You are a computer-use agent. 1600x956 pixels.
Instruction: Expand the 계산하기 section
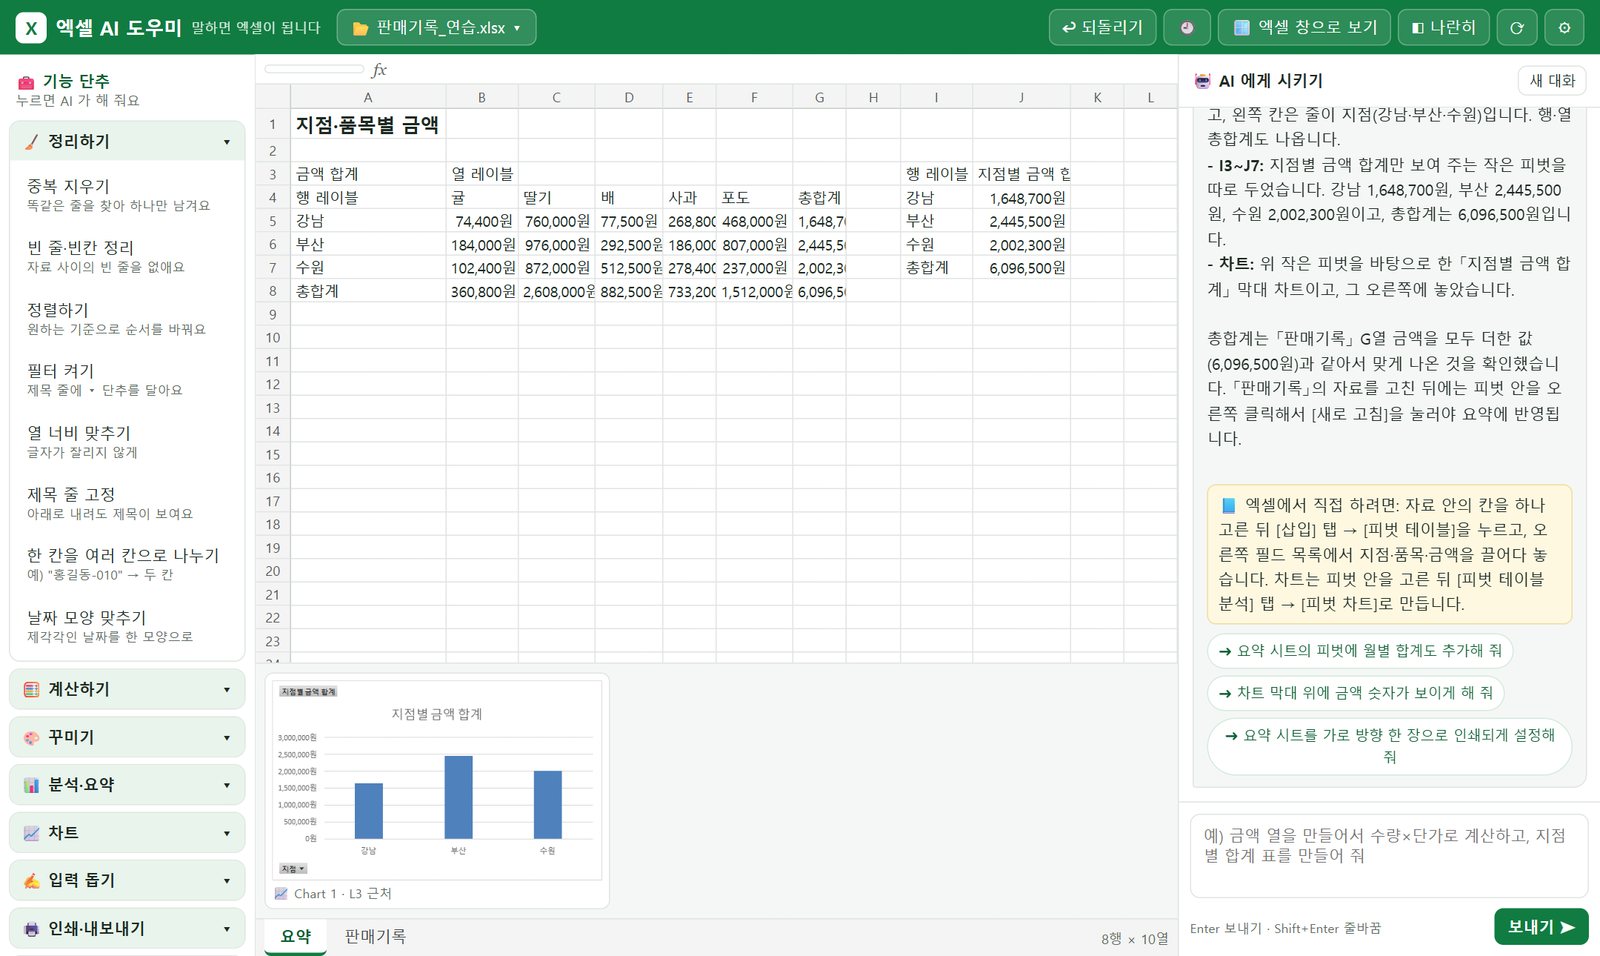point(127,690)
